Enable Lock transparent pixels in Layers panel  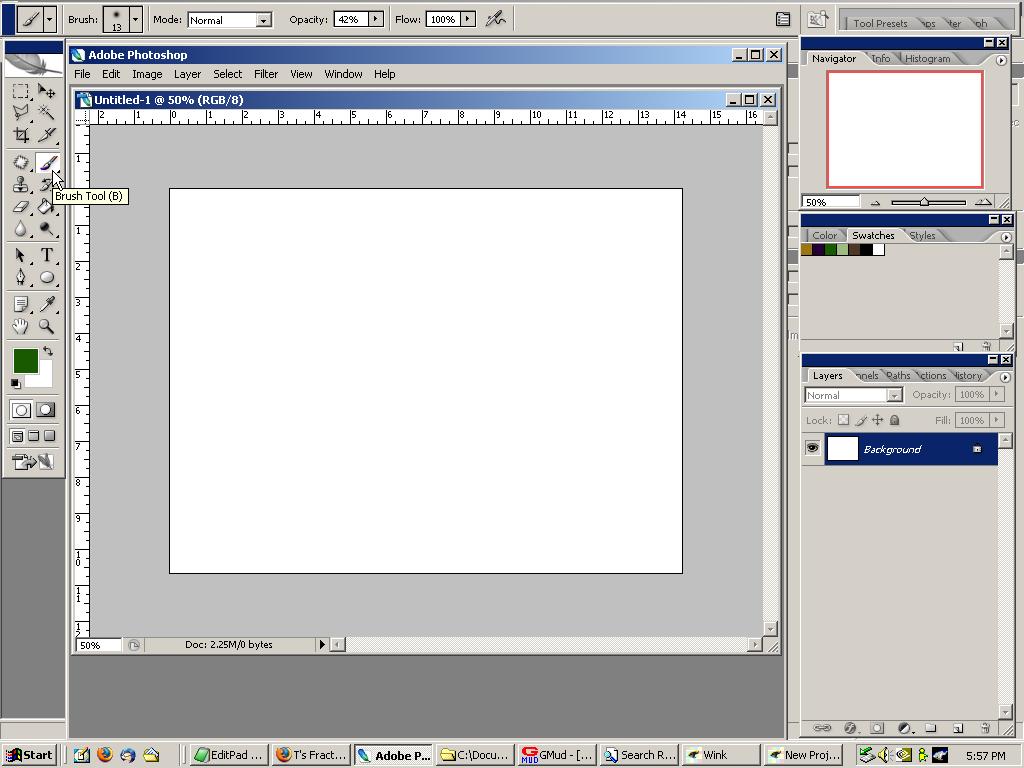[841, 420]
